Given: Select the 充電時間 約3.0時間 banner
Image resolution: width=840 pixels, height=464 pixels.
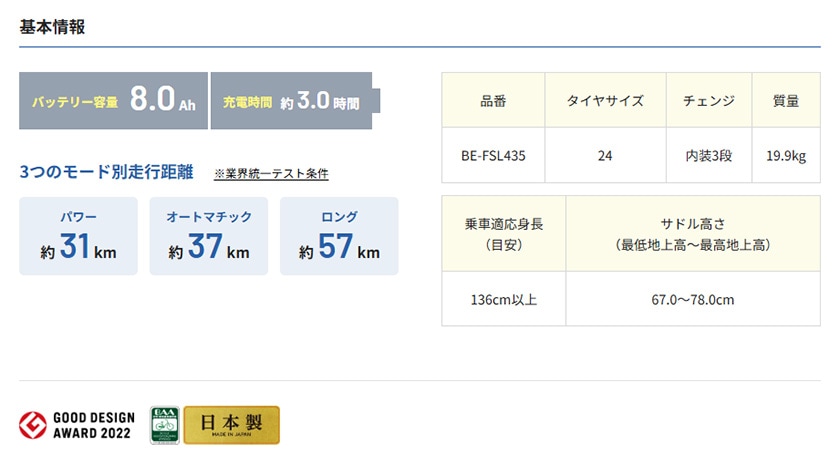Looking at the screenshot, I should (x=295, y=101).
